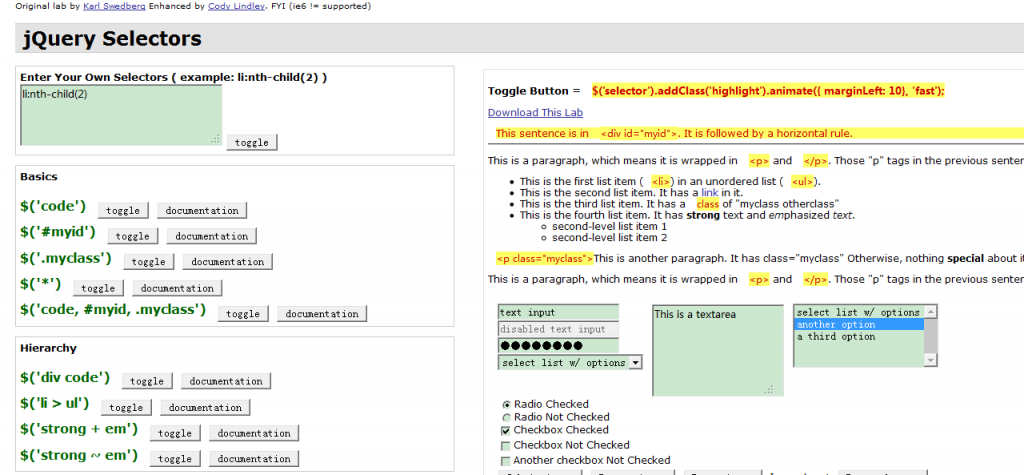1024x475 pixels.
Task: Click the red addClass highlight code line
Action: (769, 91)
